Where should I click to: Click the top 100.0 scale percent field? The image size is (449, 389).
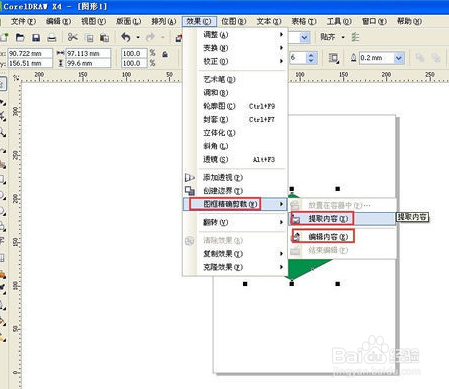tap(134, 53)
